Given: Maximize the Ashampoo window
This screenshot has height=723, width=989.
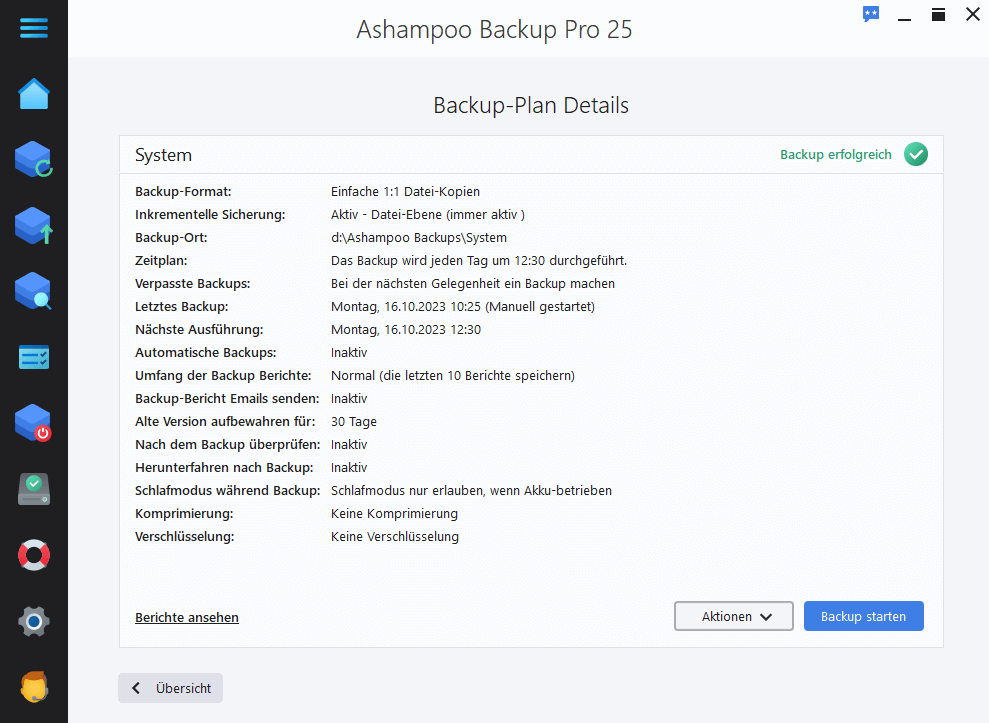Looking at the screenshot, I should point(939,15).
